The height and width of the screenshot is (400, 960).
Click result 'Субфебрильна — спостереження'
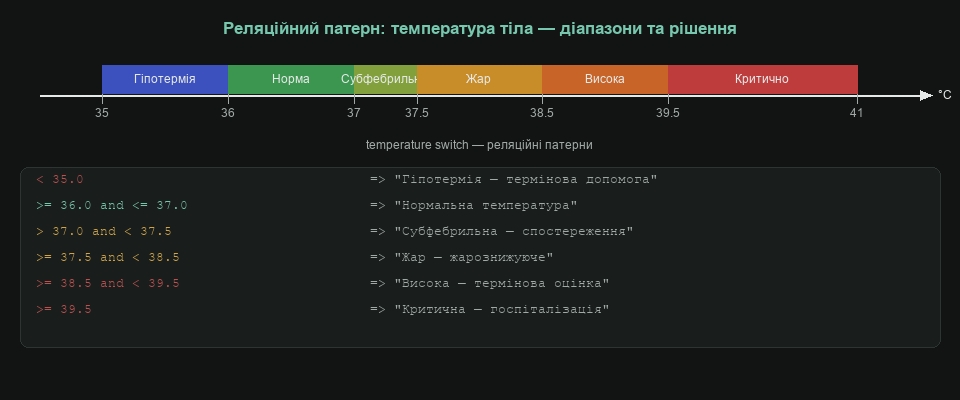514,232
